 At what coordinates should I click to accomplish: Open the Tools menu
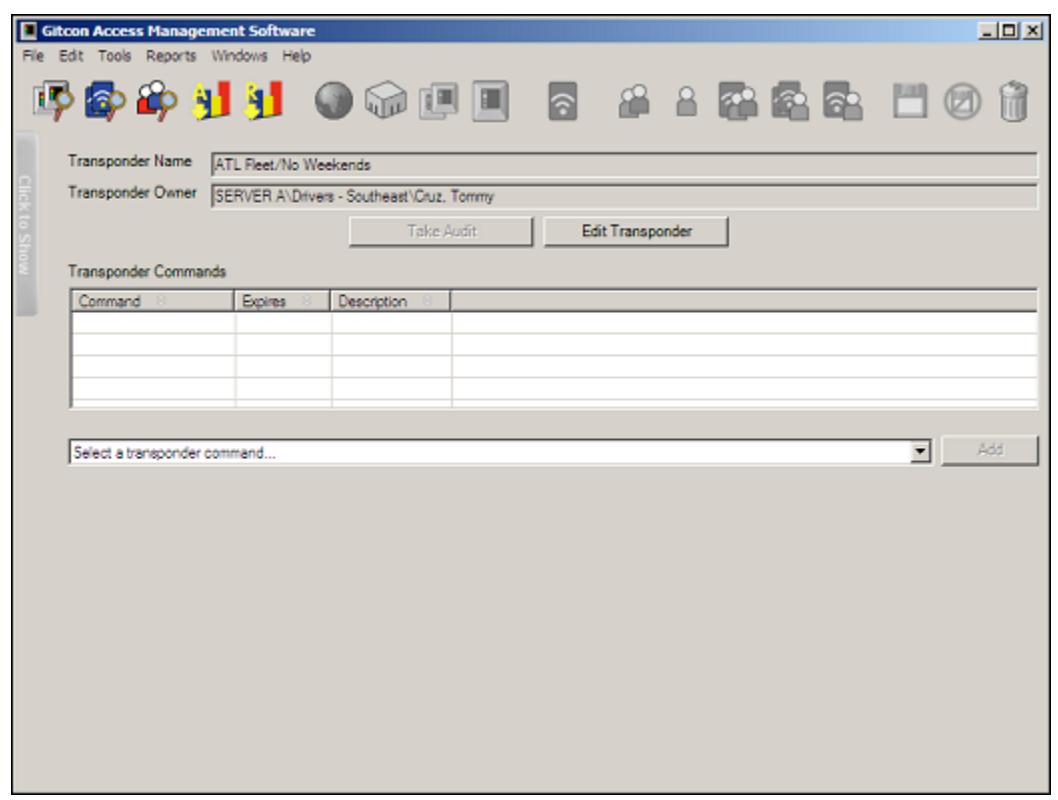[x=115, y=56]
